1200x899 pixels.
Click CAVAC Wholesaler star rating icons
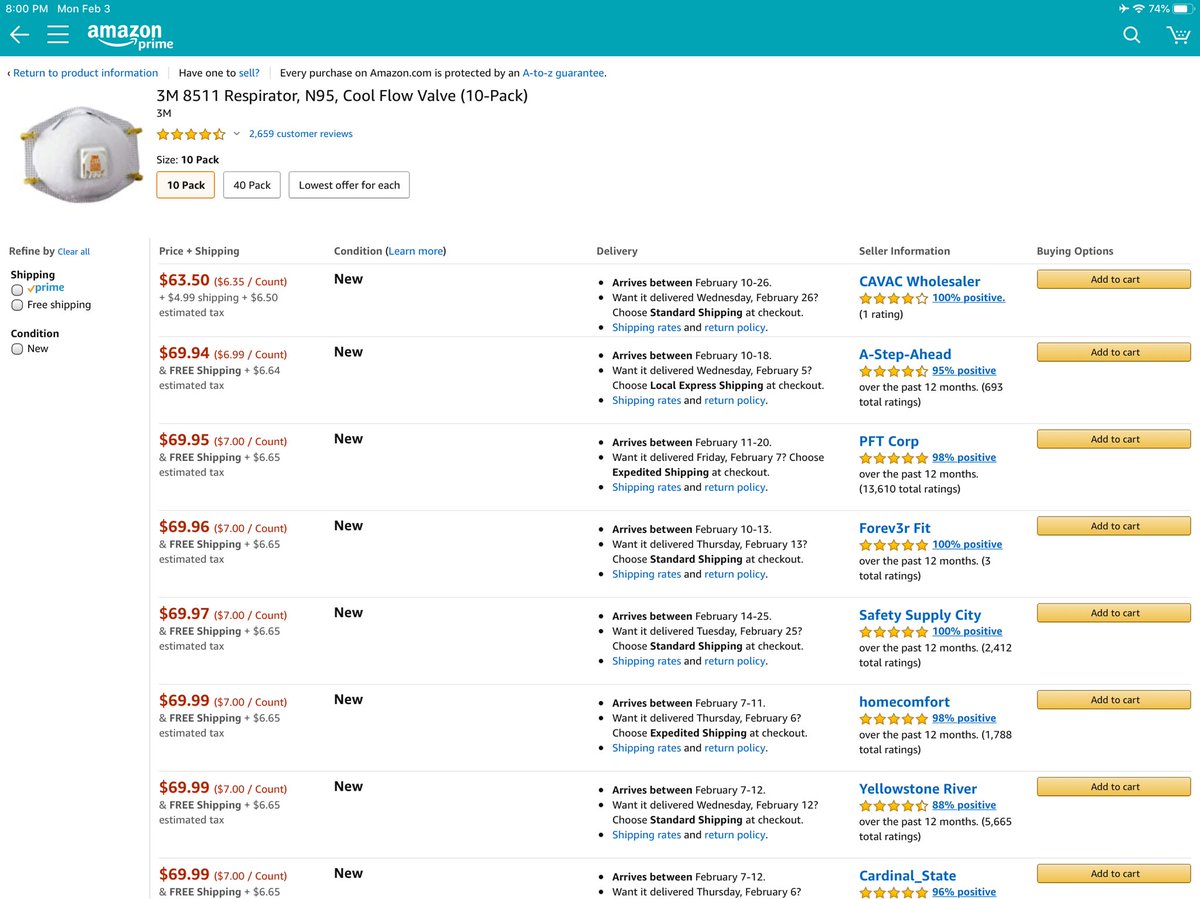893,298
